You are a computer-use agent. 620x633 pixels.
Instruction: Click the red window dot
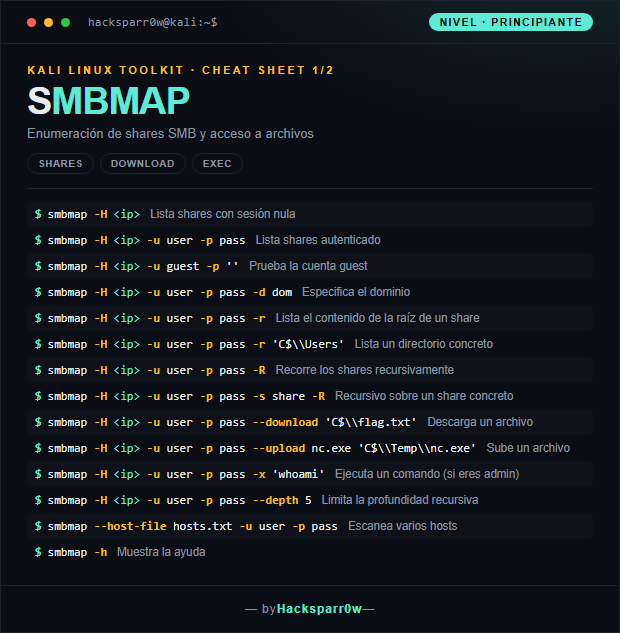point(31,23)
